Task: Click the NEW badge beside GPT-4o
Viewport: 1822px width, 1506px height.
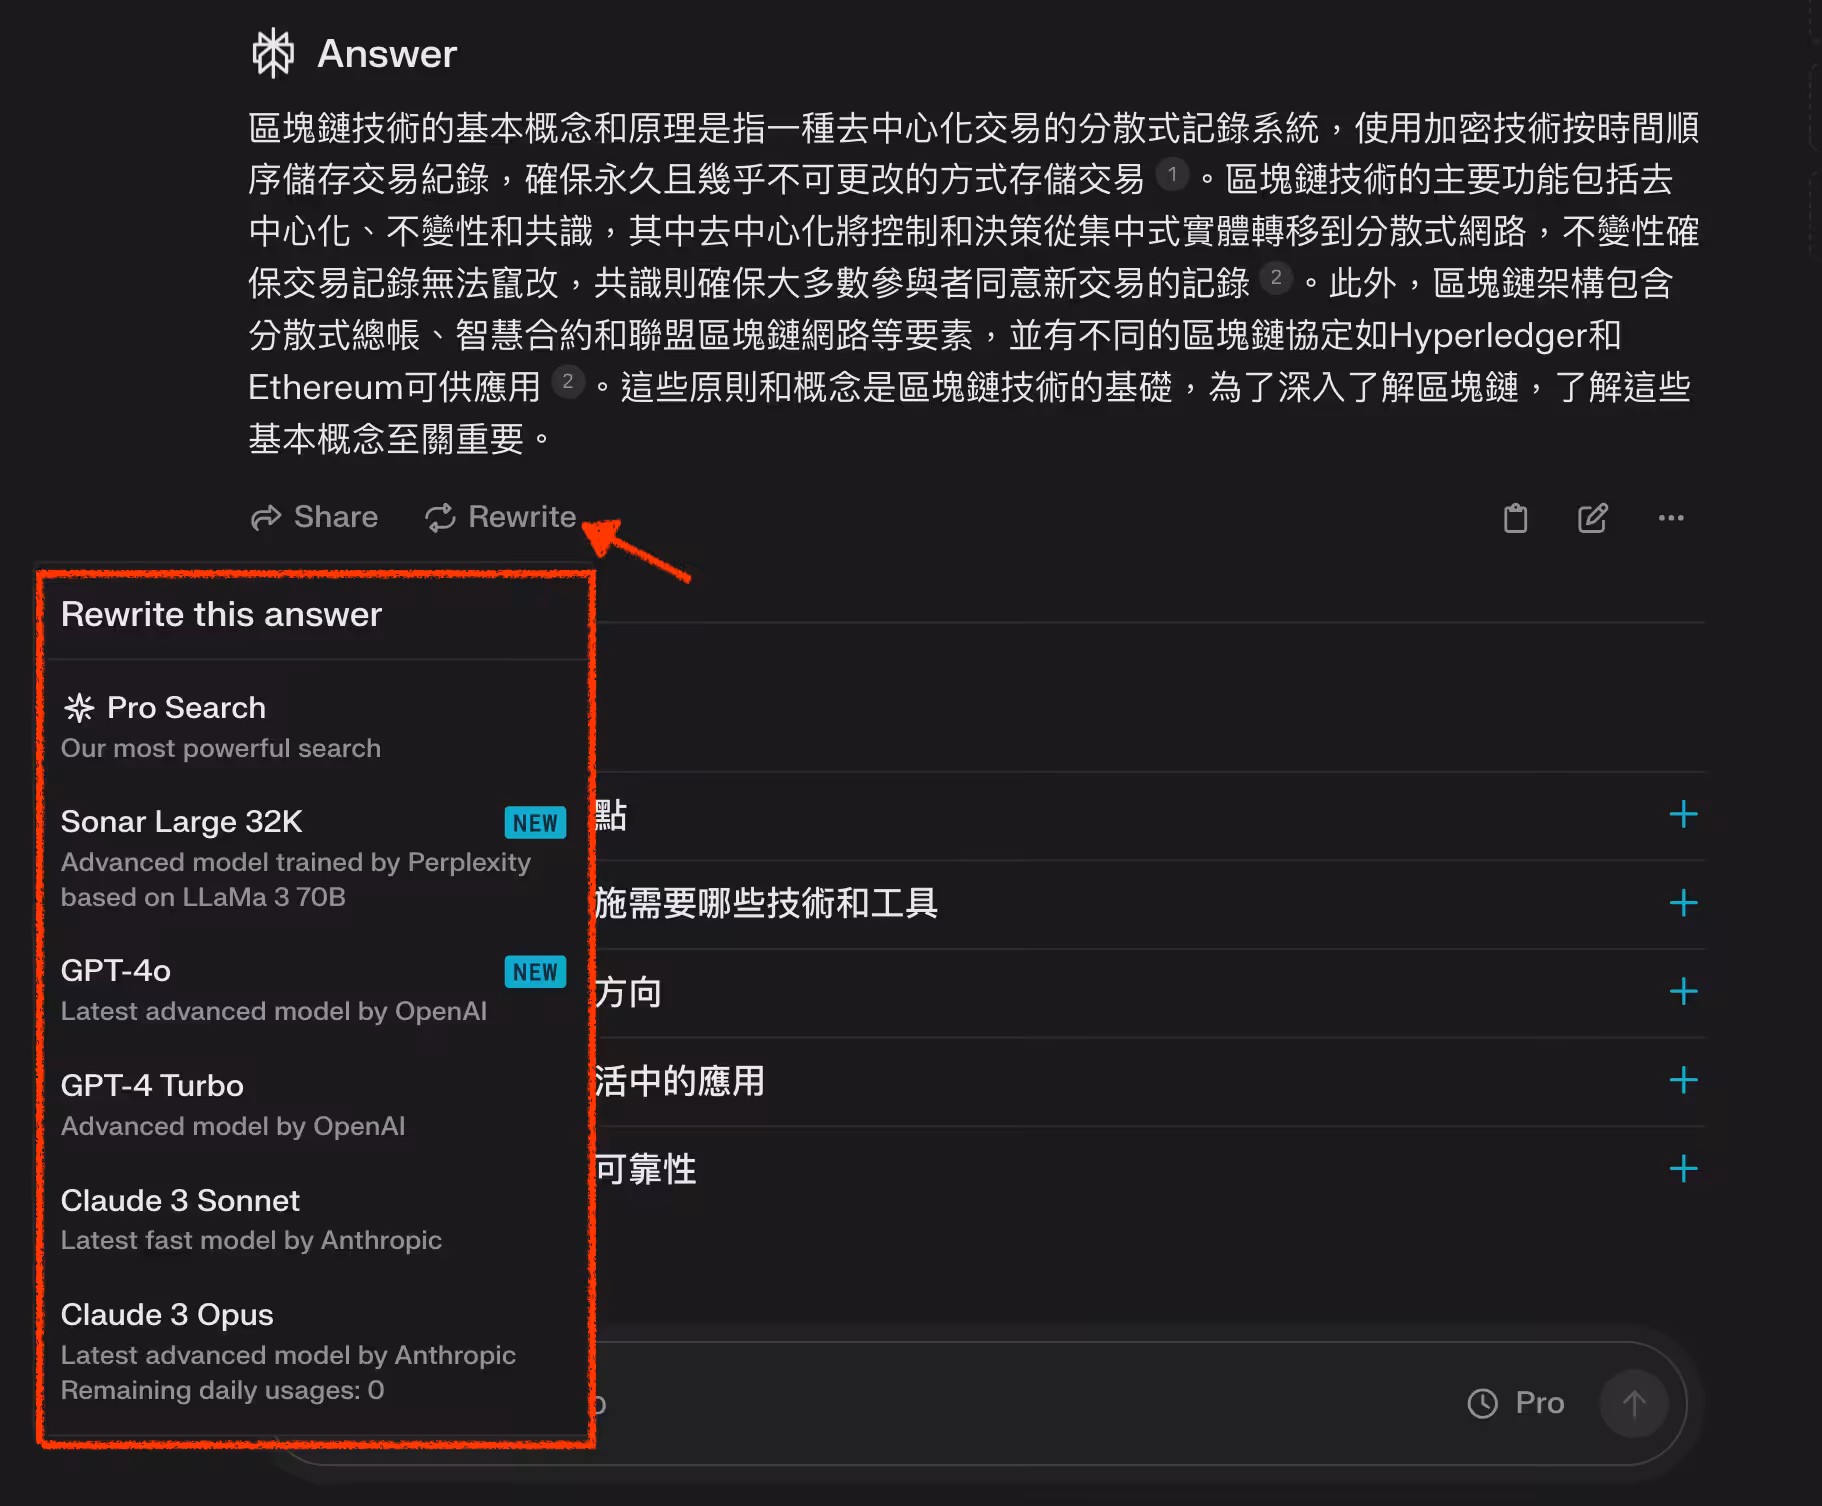Action: point(535,972)
